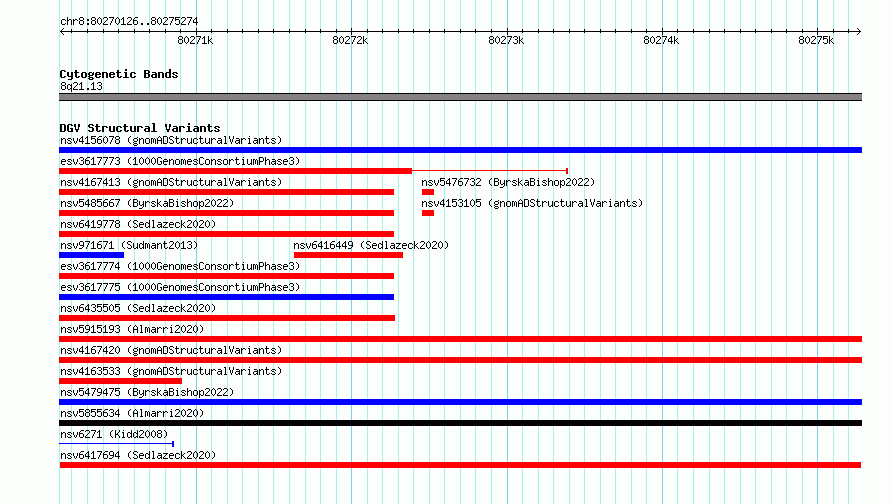Click the gray 8q21.13 cytoband bar
890x504 pixels.
460,97
